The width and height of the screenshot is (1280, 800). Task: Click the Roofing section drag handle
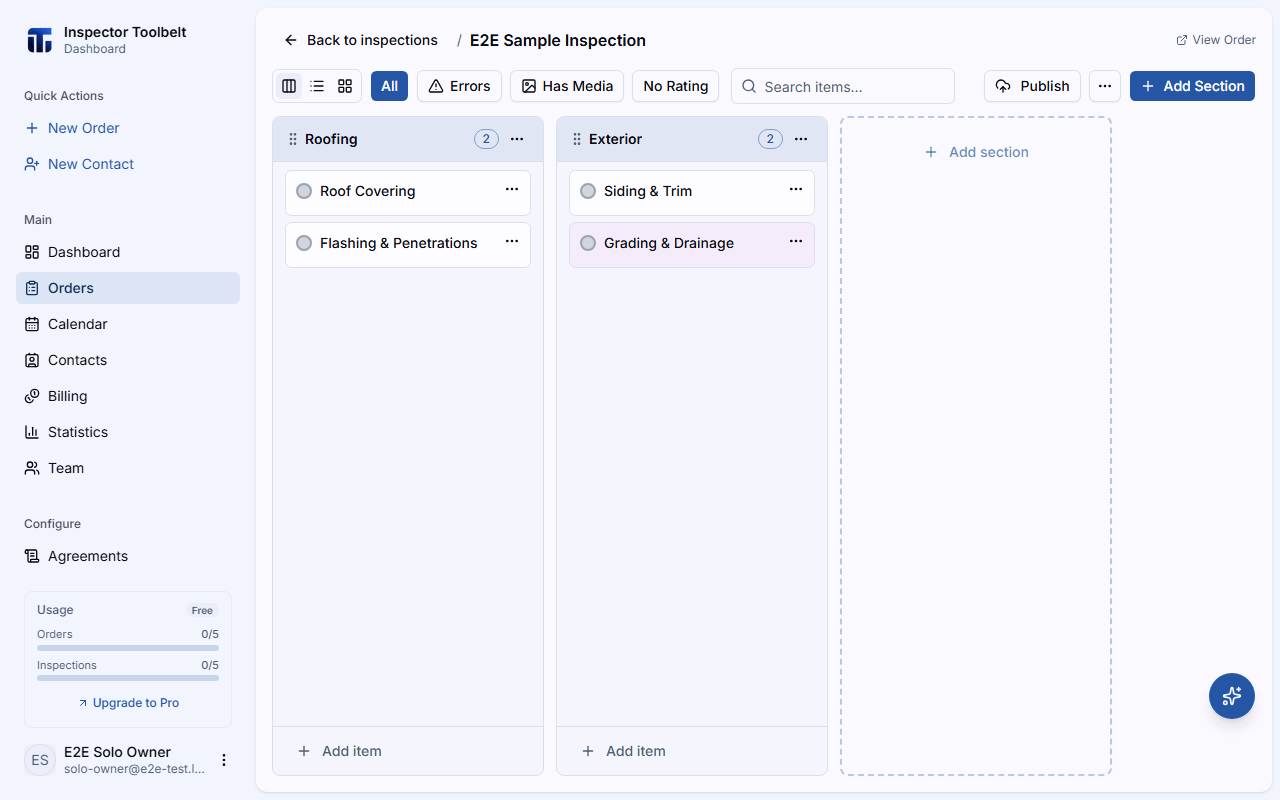coord(293,139)
